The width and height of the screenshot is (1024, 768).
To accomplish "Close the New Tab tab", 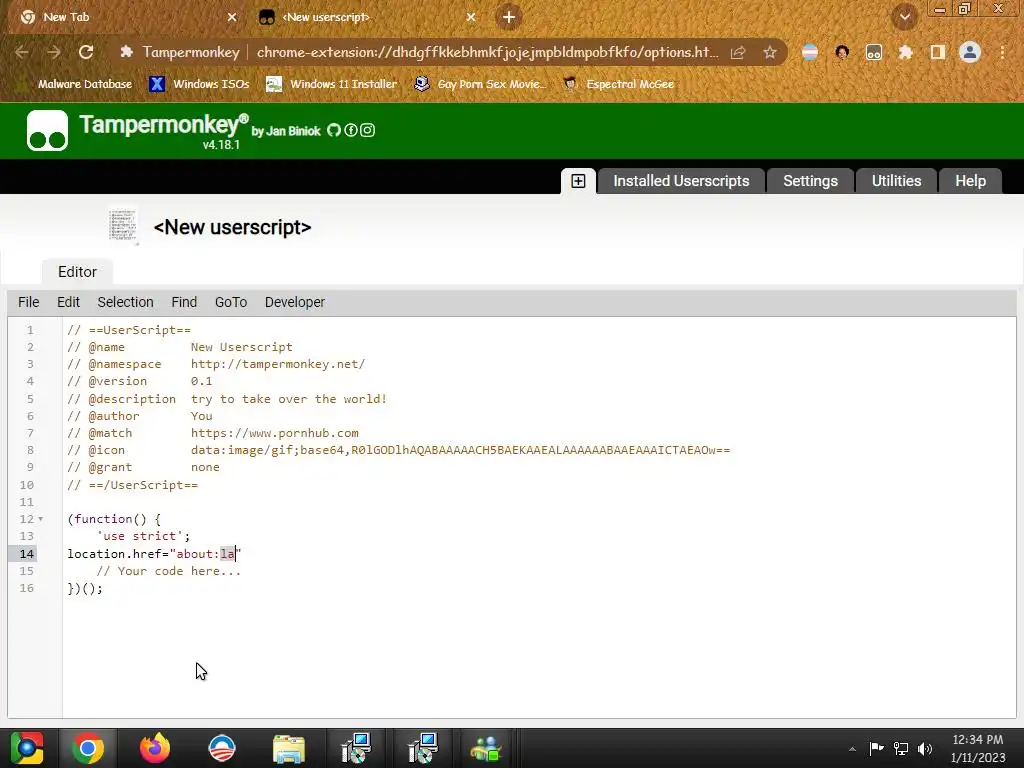I will coord(232,17).
